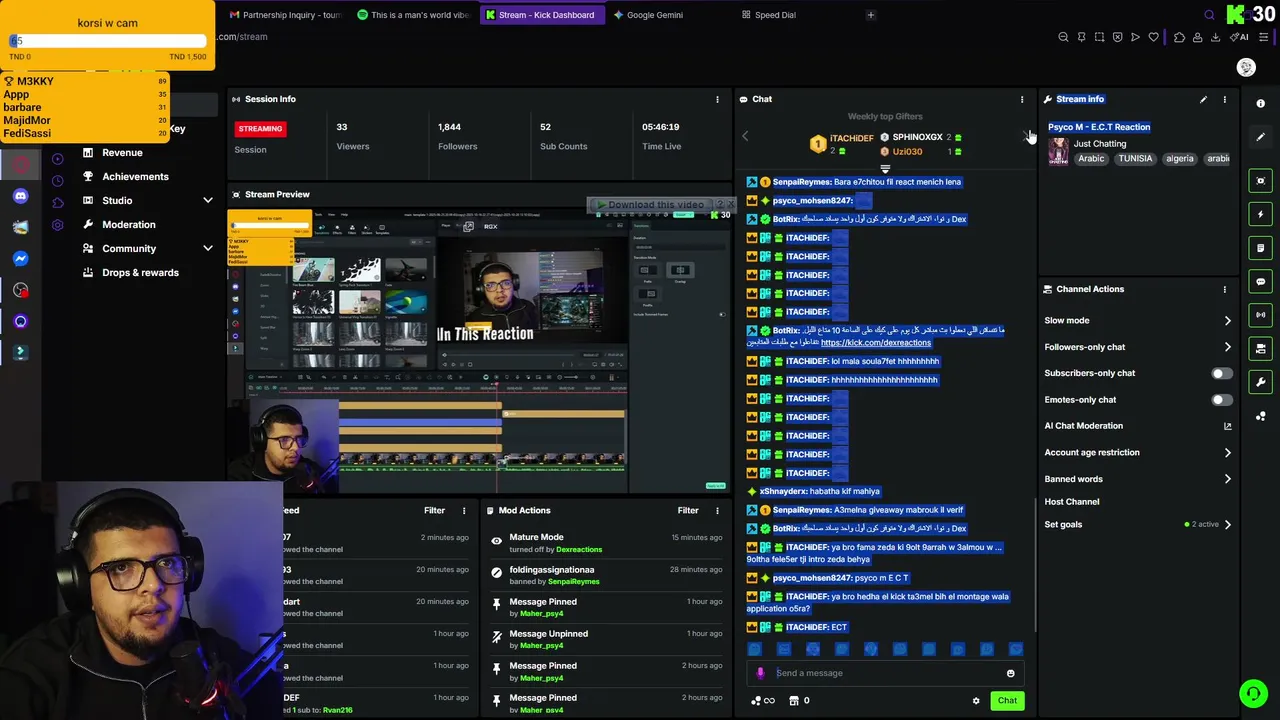Toggle Emotes-only chat switch
The image size is (1280, 720).
[1222, 400]
